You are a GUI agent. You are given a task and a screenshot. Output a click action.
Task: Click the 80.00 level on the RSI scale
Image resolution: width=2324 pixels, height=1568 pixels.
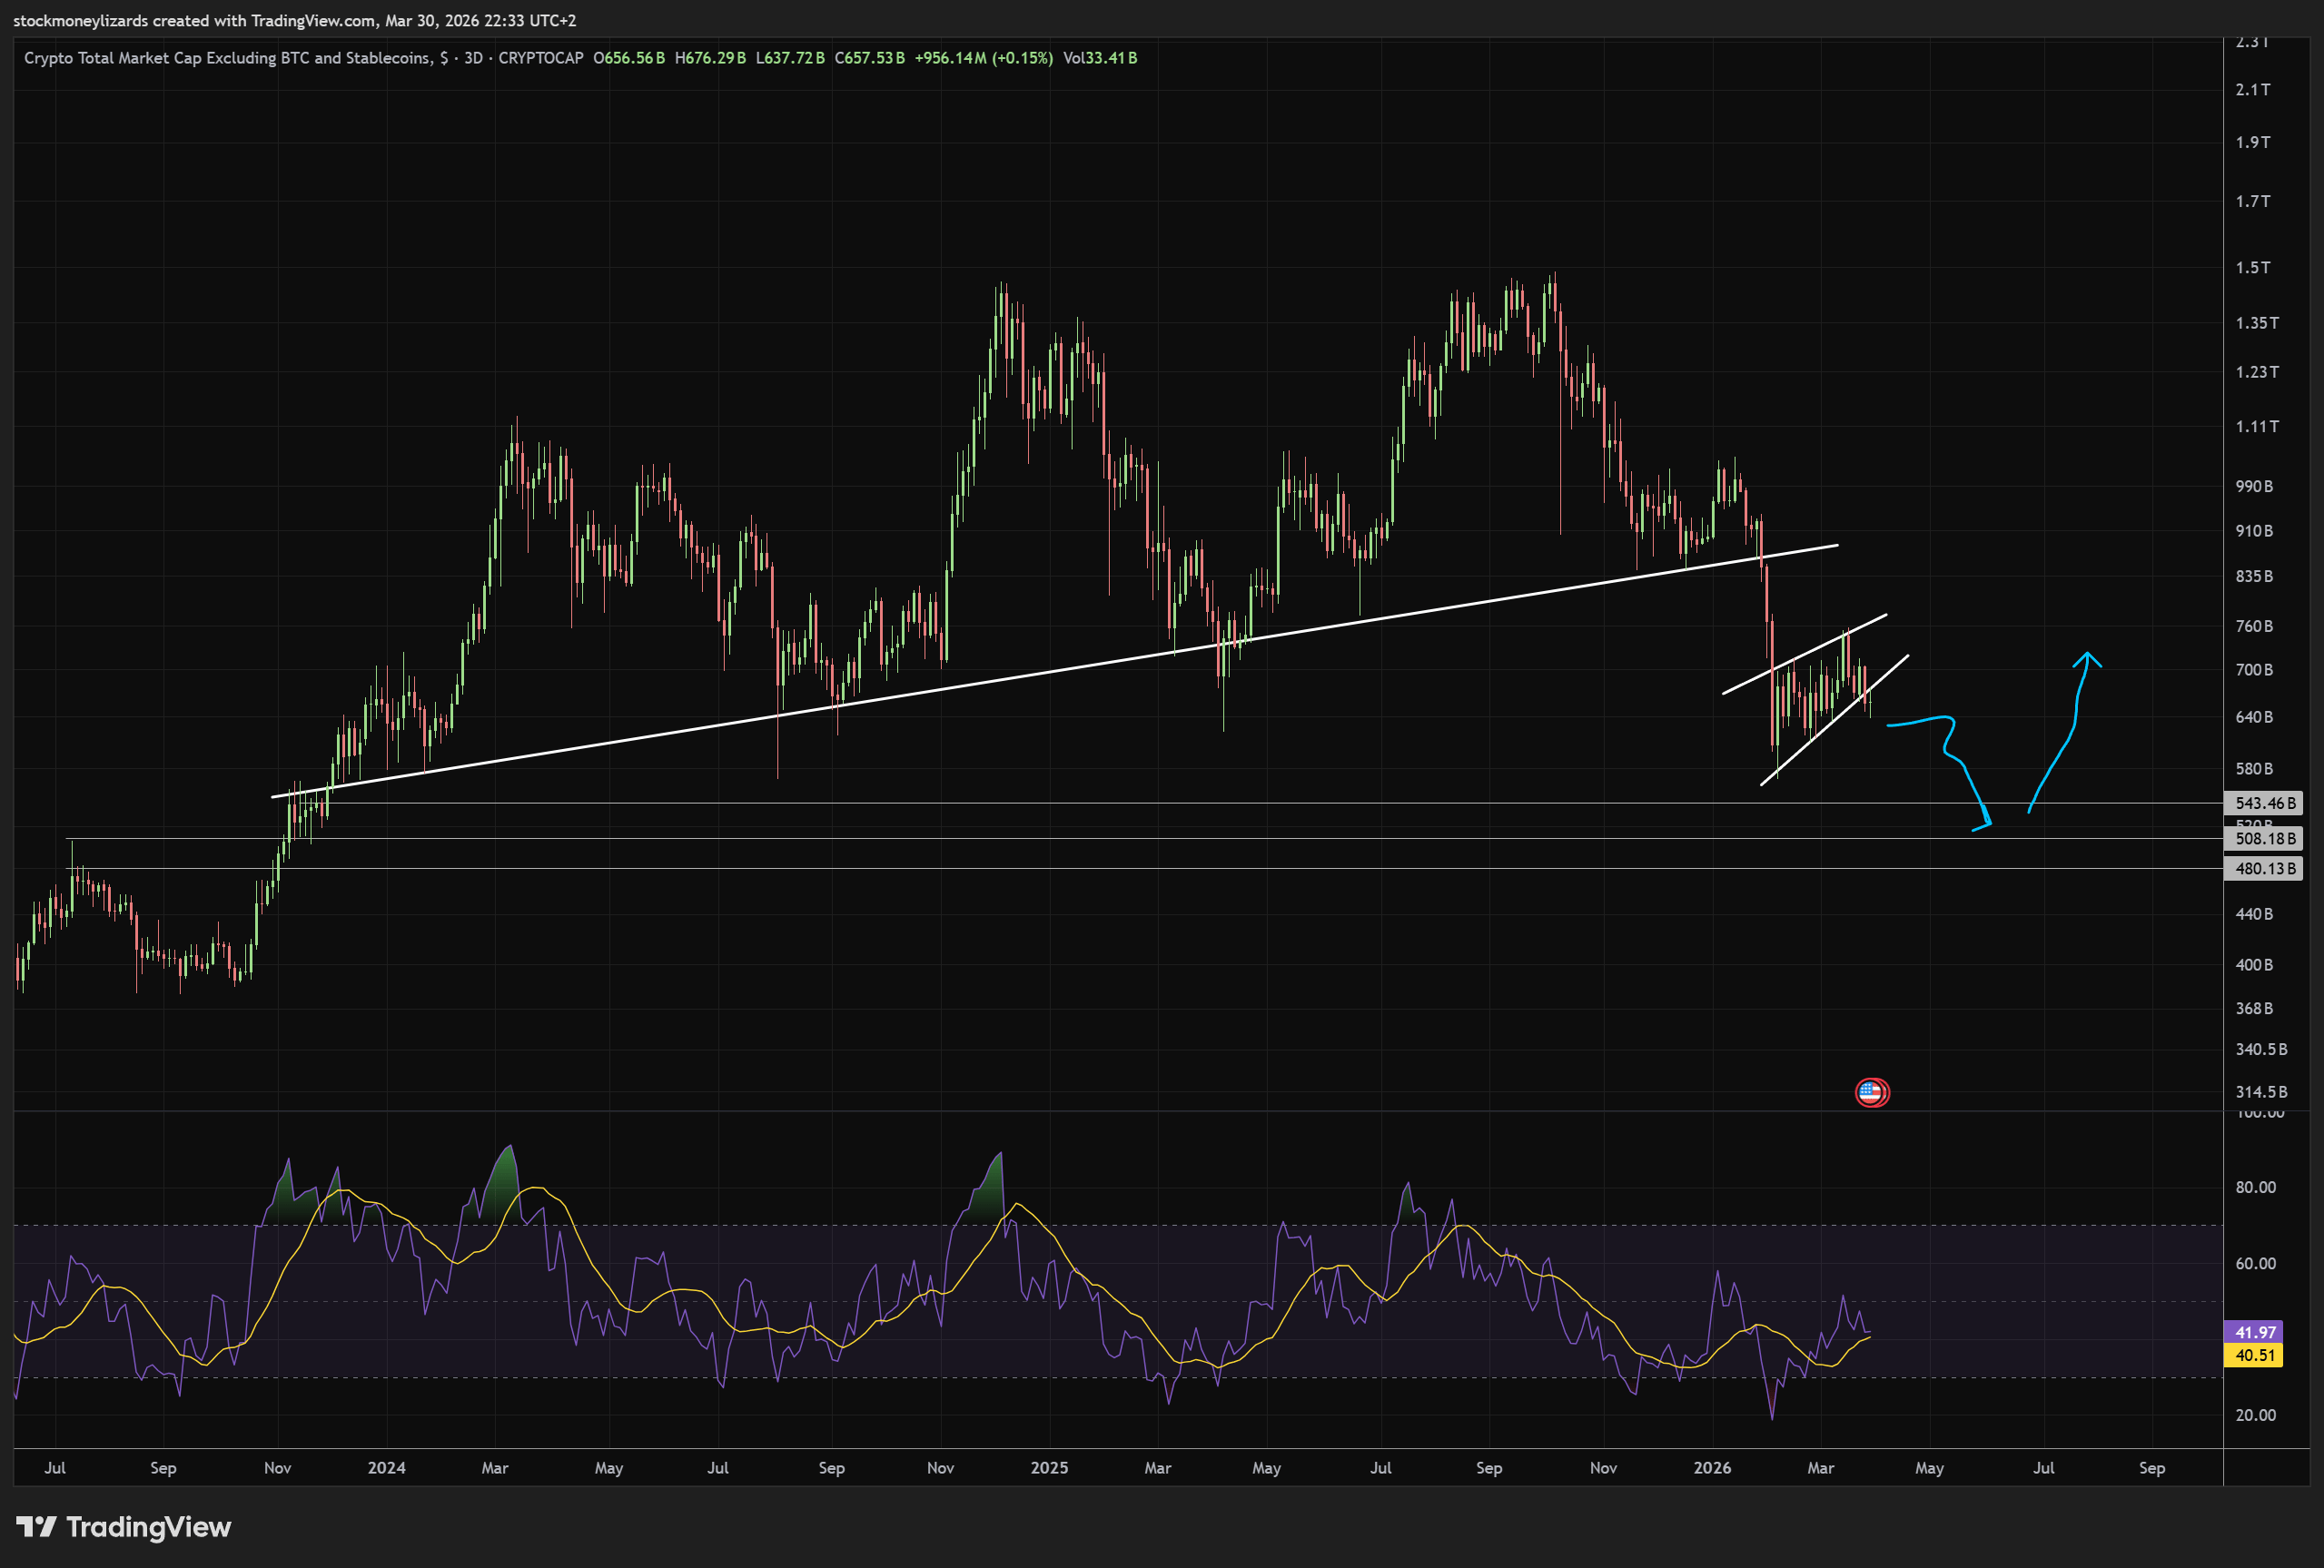2255,1187
